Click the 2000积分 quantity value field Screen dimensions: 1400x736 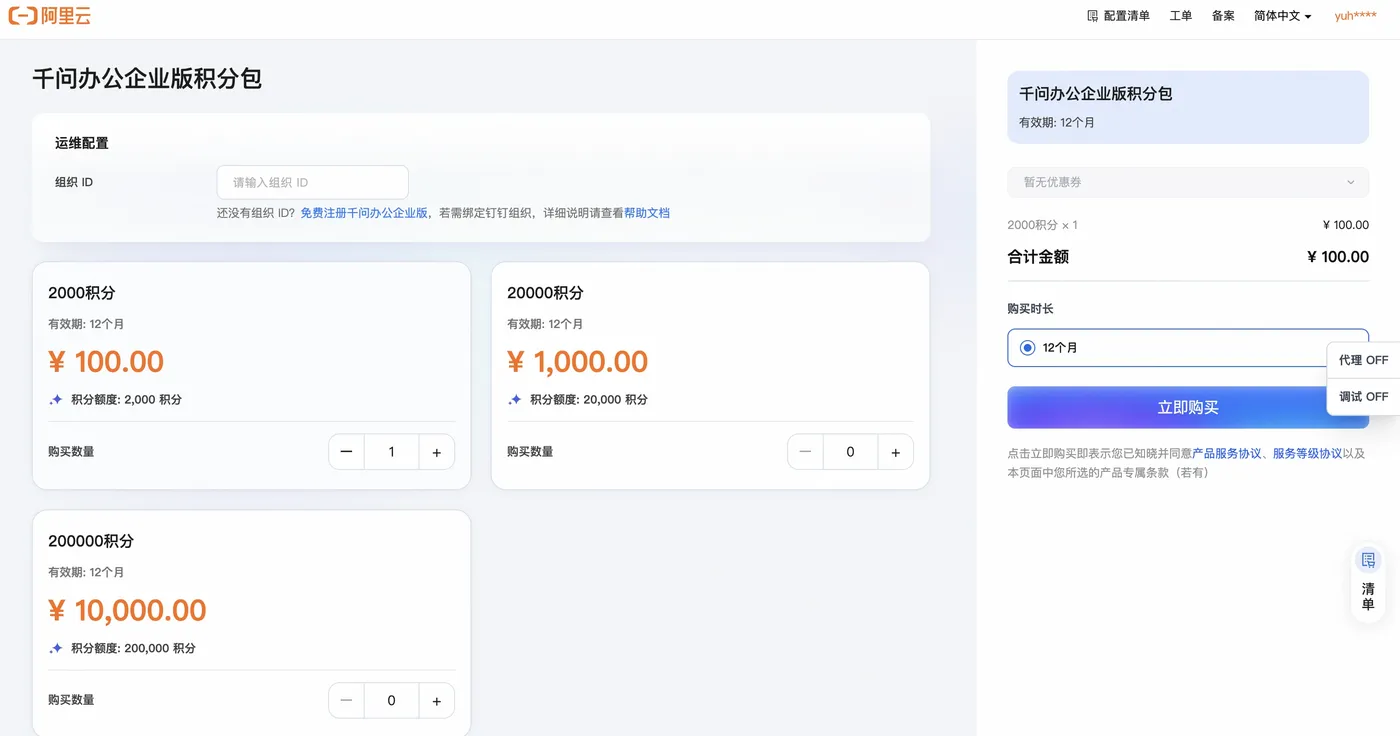[x=391, y=452]
